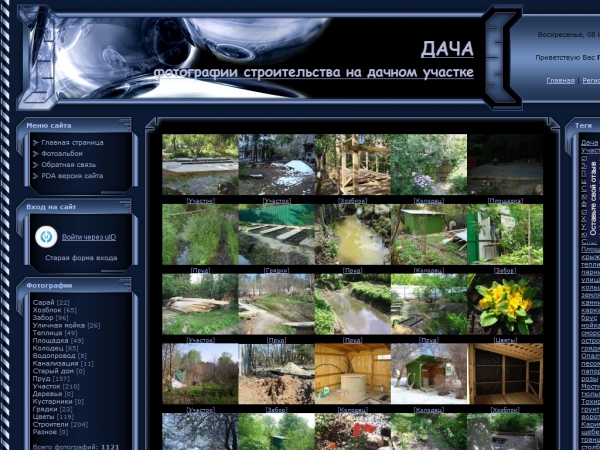Open Старый дом category
The image size is (600, 450).
click(x=53, y=371)
